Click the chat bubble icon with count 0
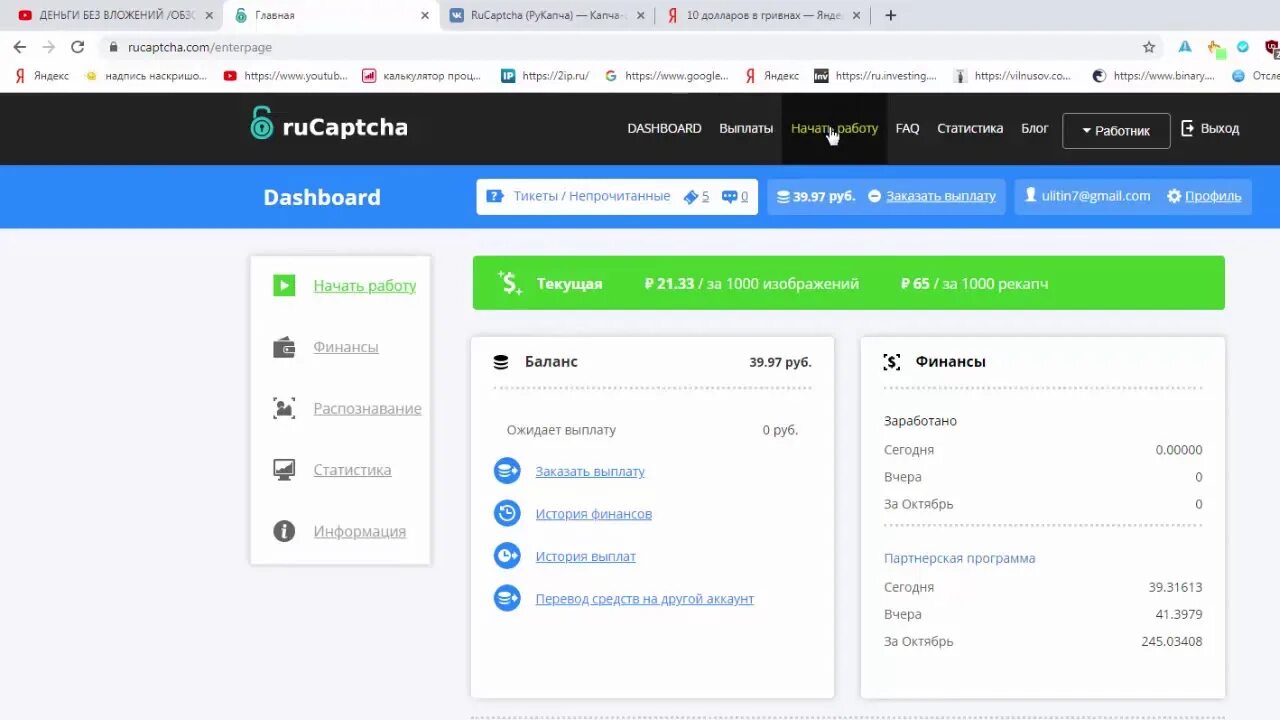1280x720 pixels. coord(729,197)
